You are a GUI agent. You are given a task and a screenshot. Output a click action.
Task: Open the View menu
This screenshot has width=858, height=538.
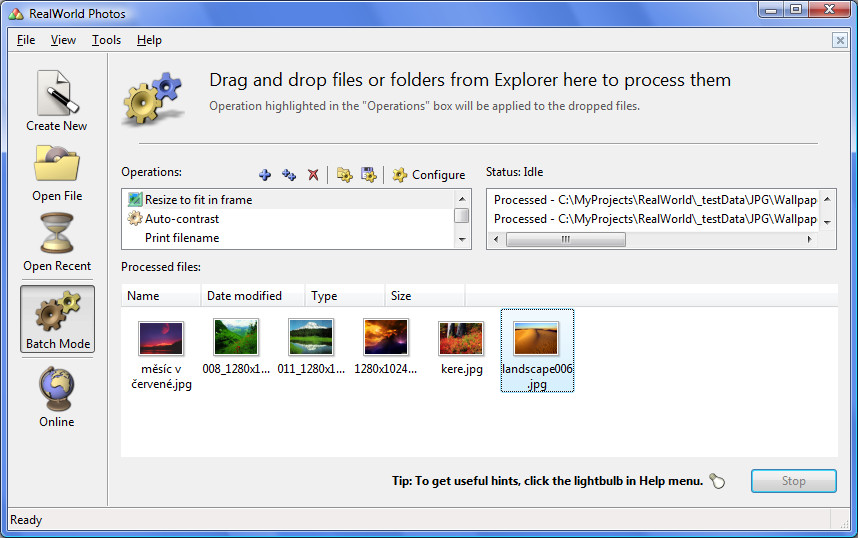pos(63,40)
